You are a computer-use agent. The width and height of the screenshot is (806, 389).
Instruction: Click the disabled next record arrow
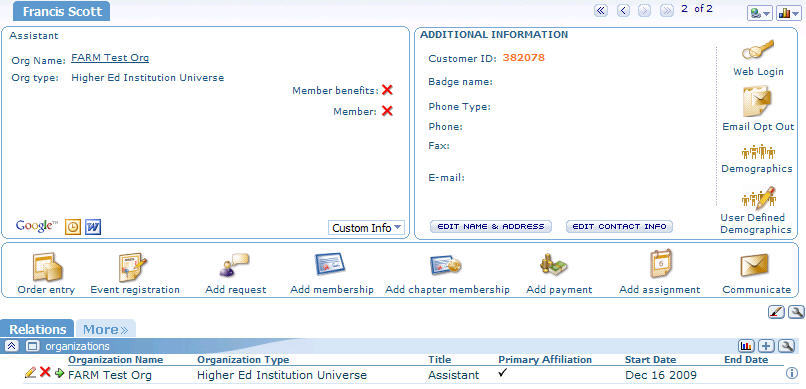[x=645, y=11]
